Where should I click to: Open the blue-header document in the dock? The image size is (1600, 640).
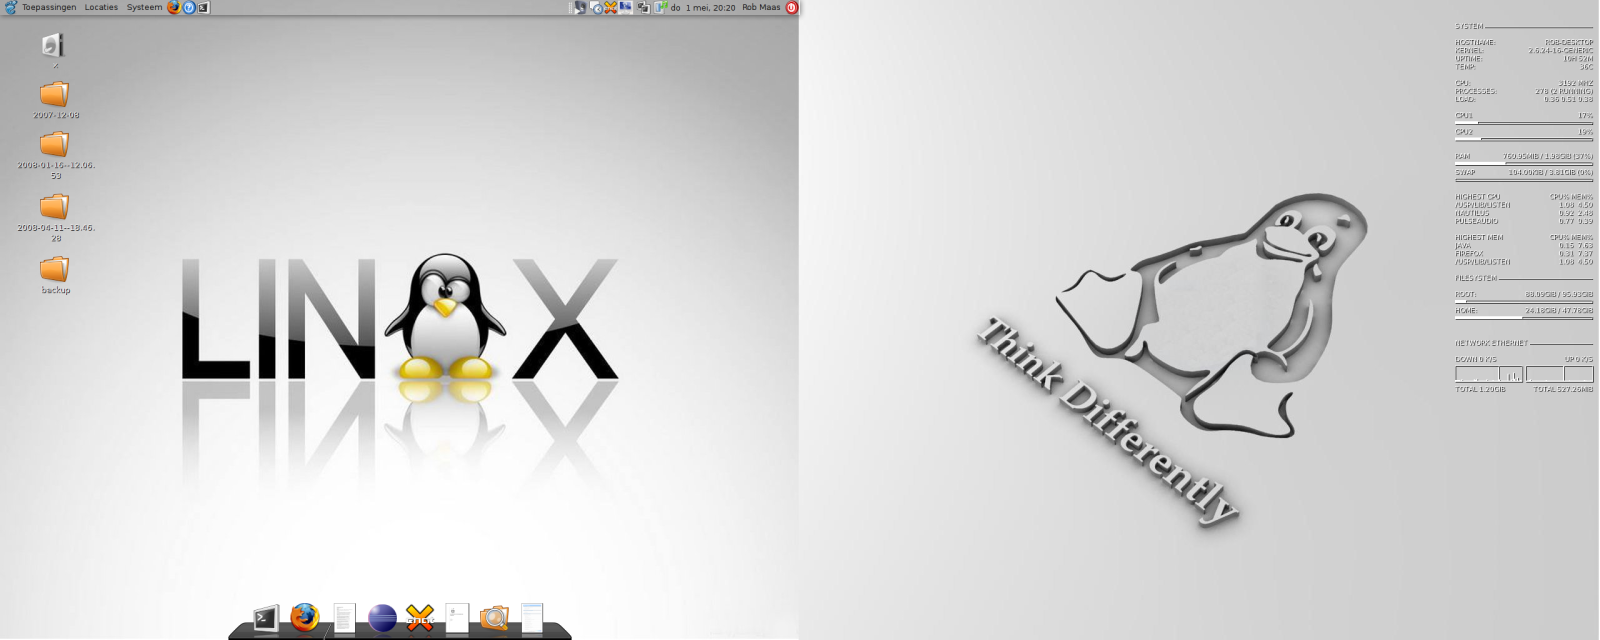532,618
